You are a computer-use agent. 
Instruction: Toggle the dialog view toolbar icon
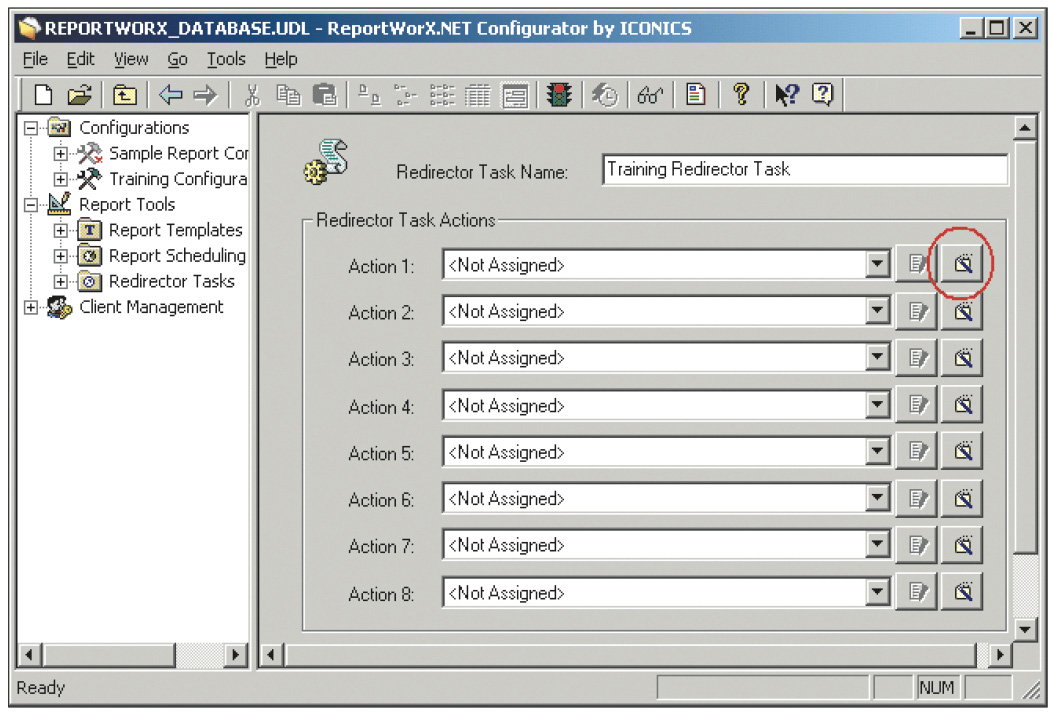click(515, 95)
